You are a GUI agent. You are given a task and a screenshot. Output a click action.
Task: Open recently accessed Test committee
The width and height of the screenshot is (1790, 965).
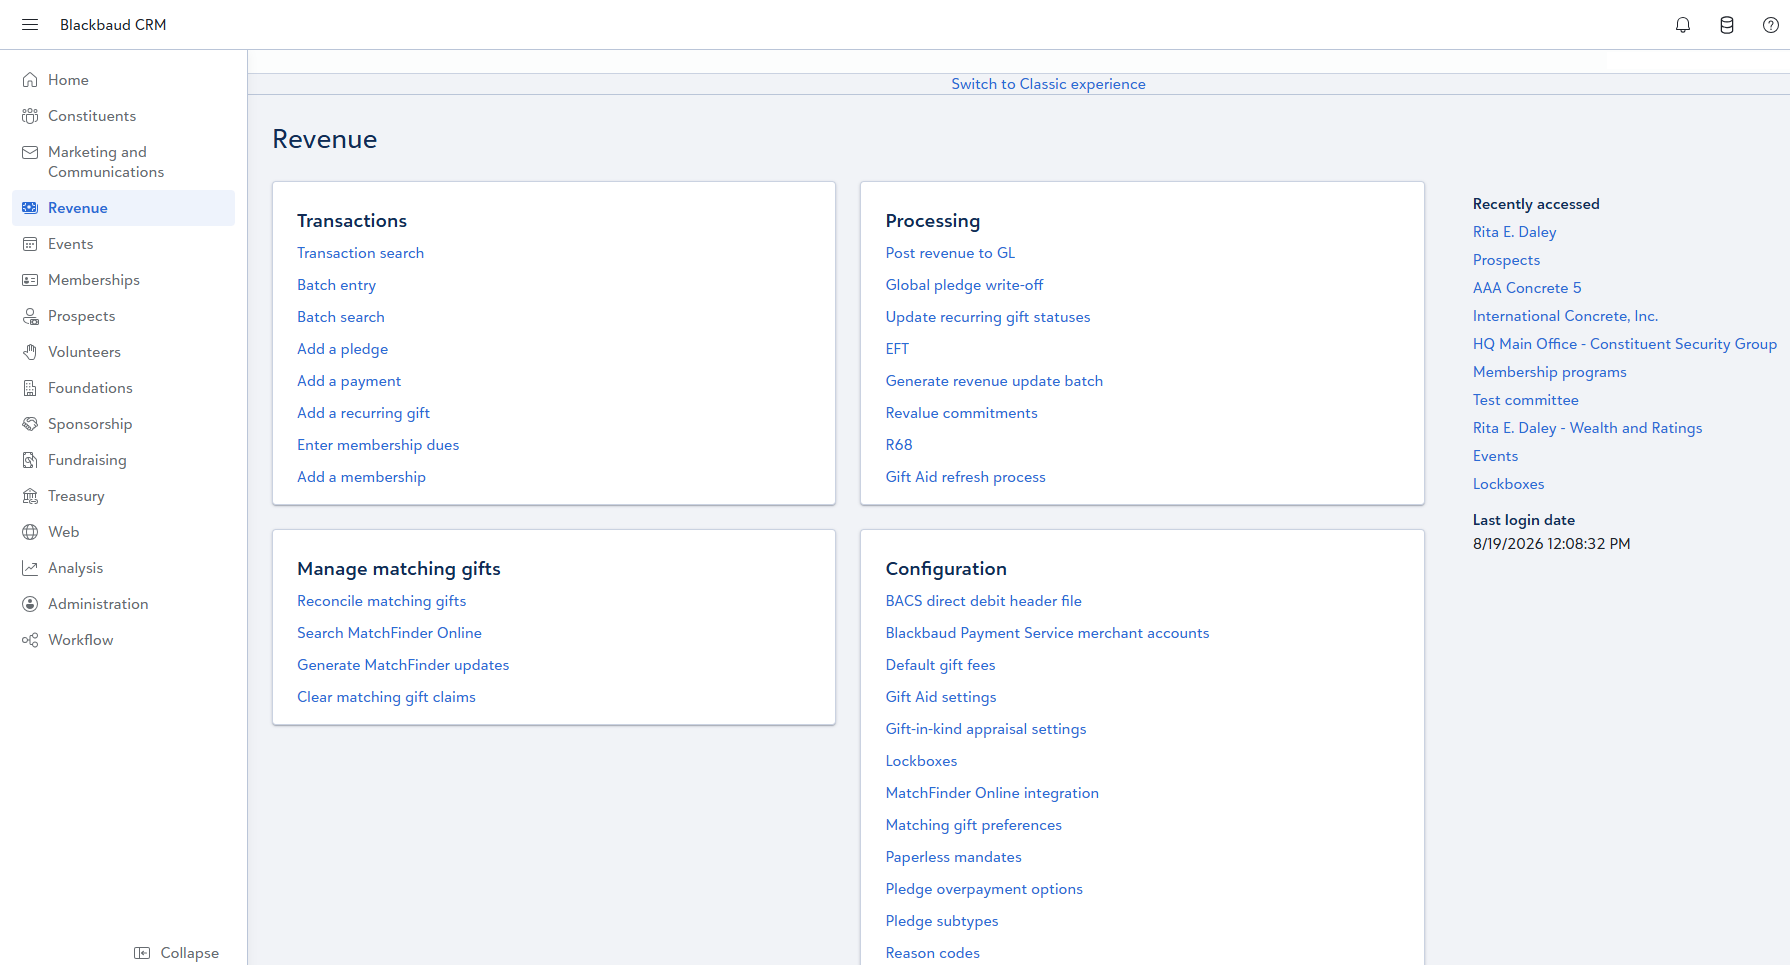pos(1525,400)
